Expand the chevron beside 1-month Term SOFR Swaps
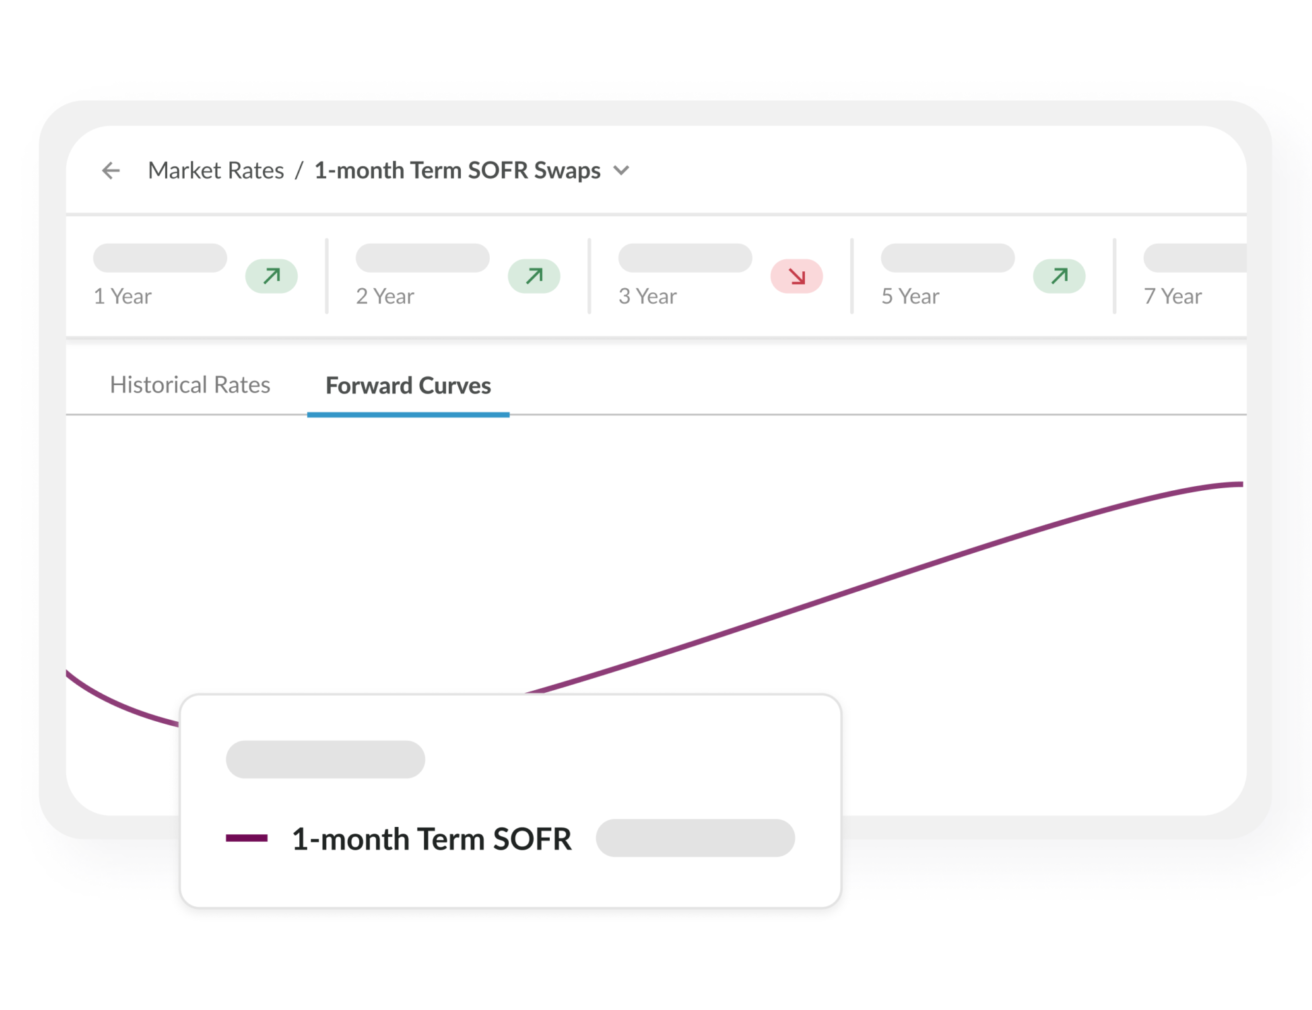The height and width of the screenshot is (1010, 1312). tap(621, 171)
